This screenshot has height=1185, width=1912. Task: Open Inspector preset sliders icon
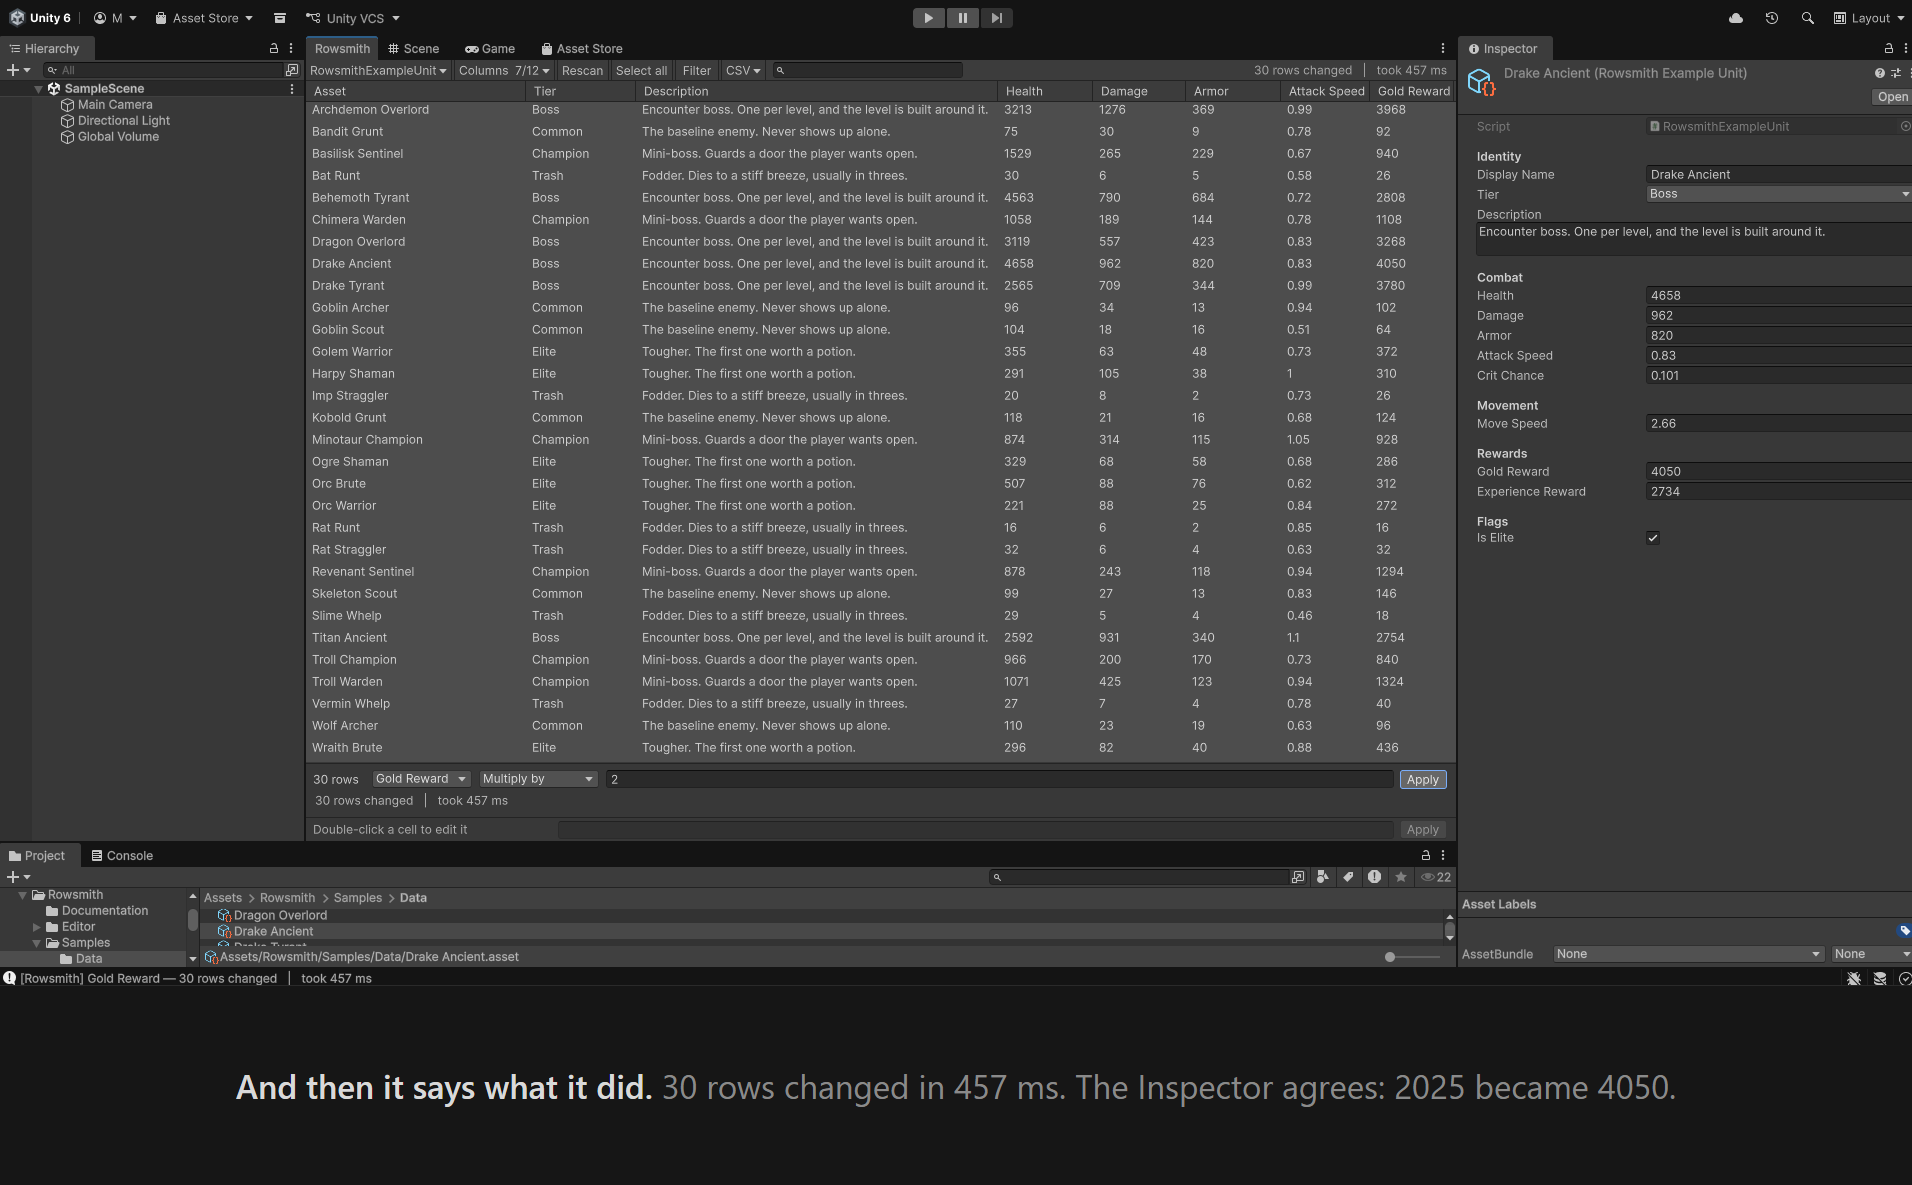click(x=1895, y=73)
